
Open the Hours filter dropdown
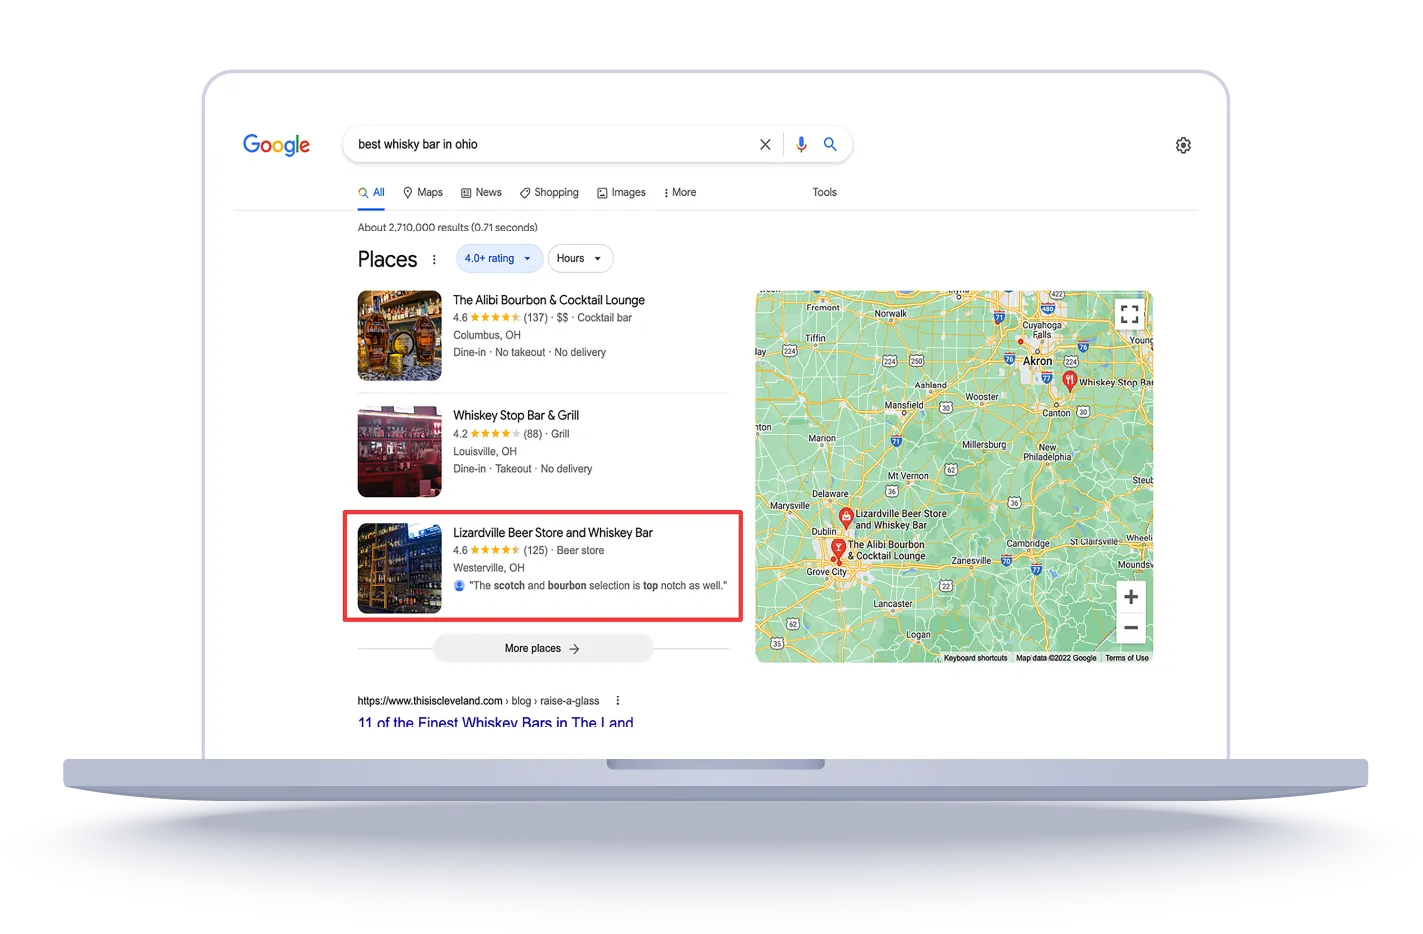click(580, 258)
